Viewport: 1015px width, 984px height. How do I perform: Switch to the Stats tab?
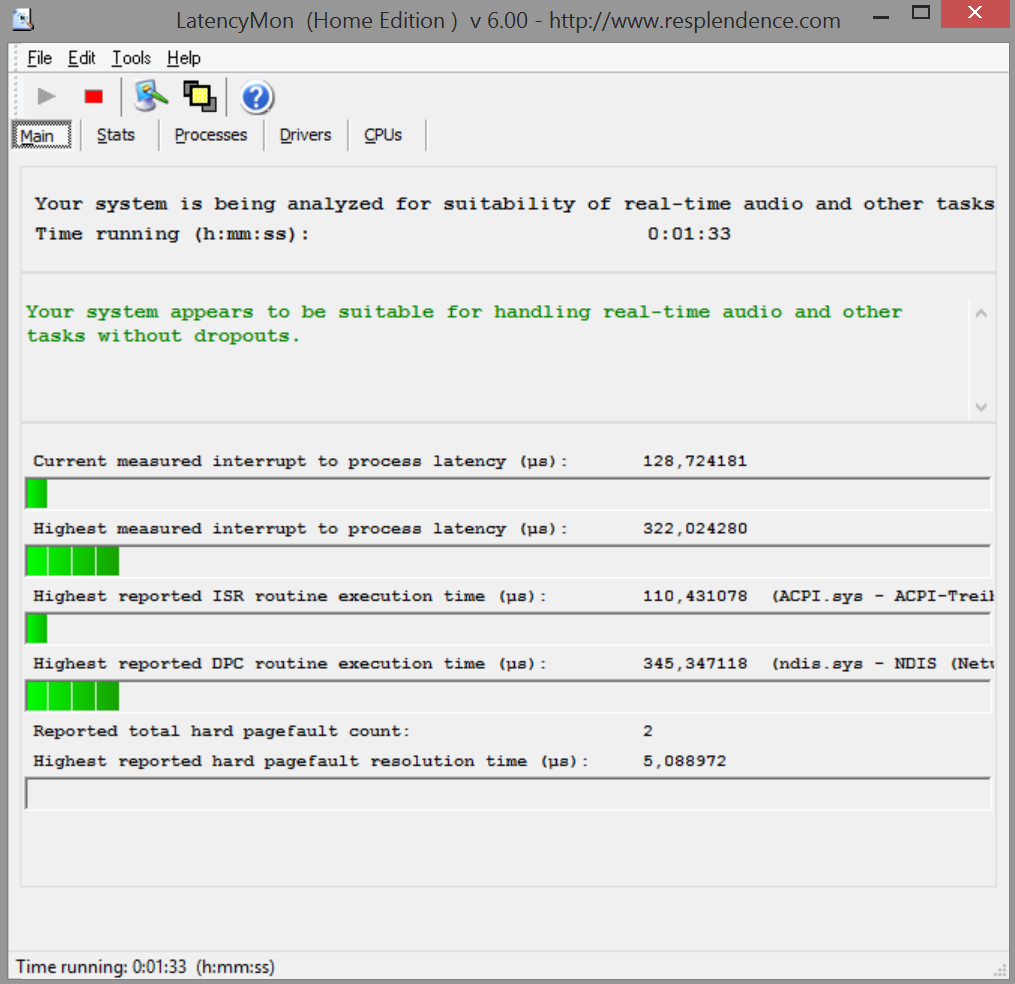[116, 135]
